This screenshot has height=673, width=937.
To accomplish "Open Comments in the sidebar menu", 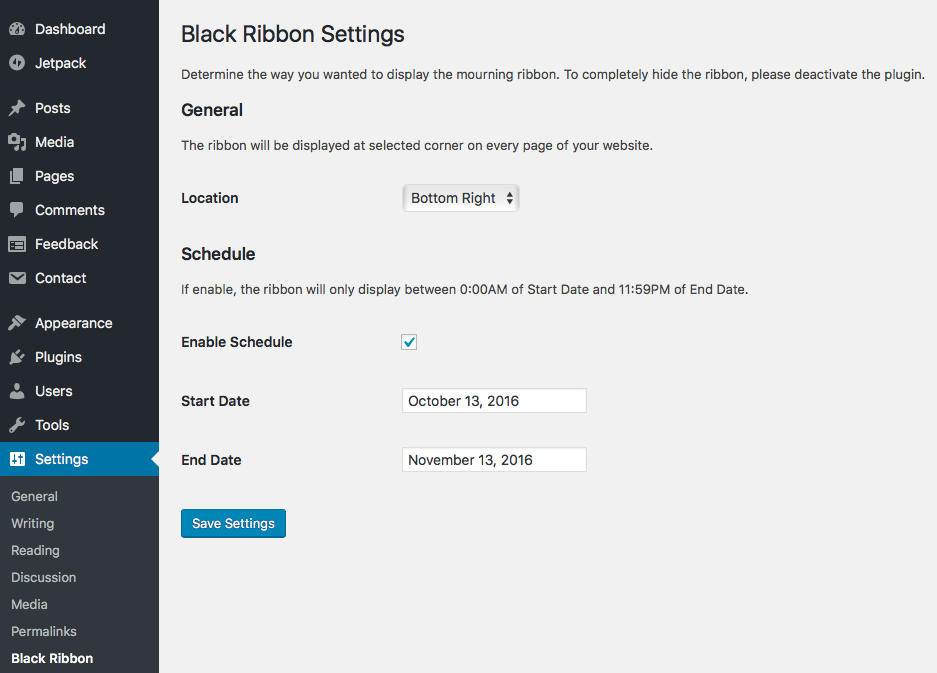I will click(70, 210).
